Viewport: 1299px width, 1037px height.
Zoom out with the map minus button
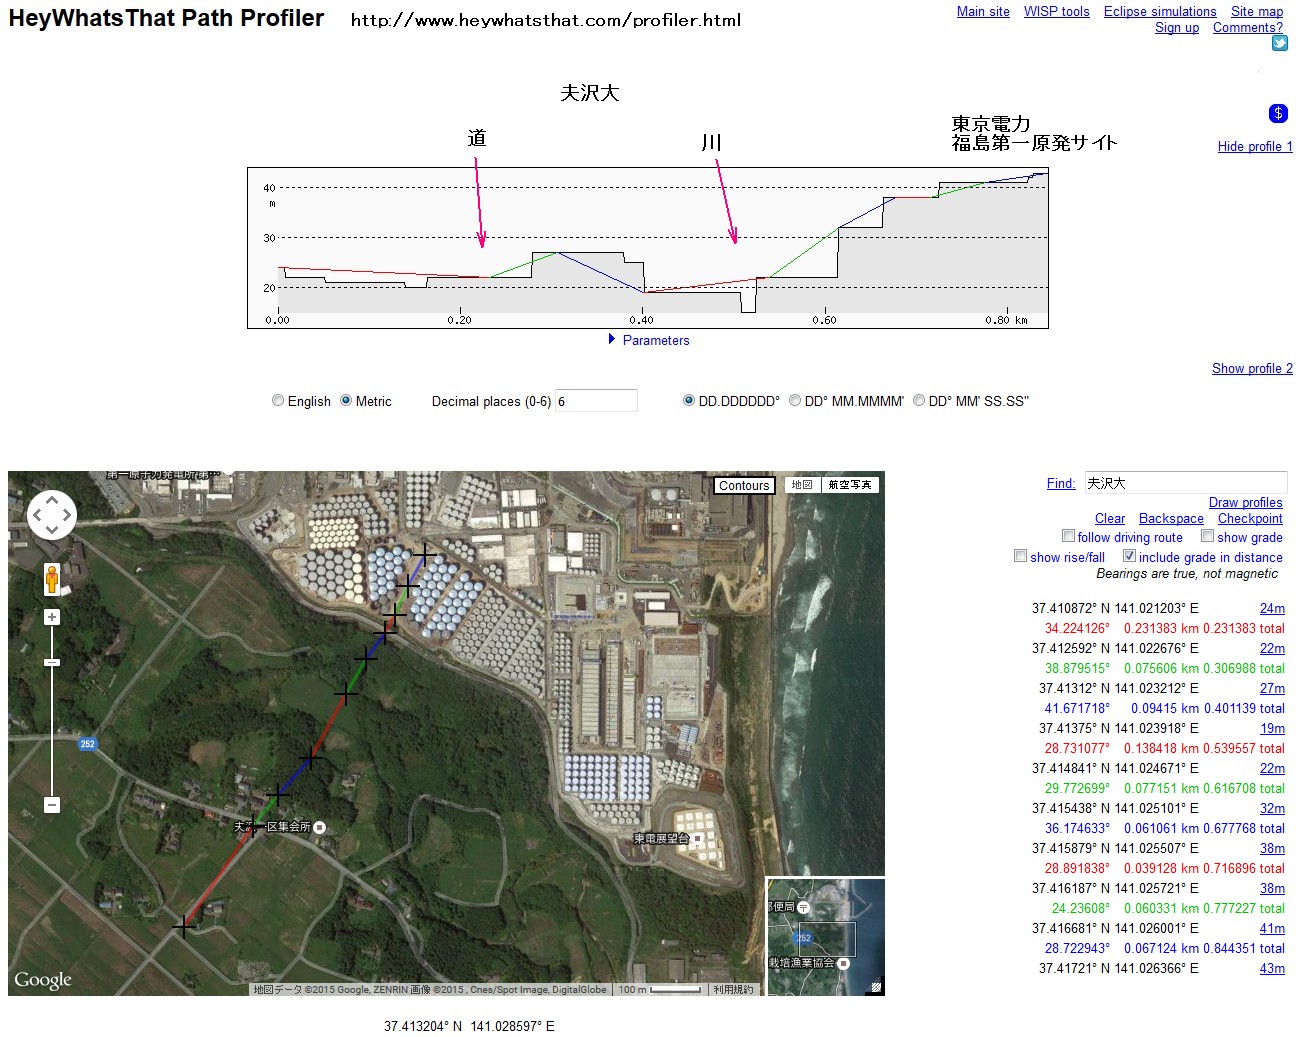click(52, 805)
